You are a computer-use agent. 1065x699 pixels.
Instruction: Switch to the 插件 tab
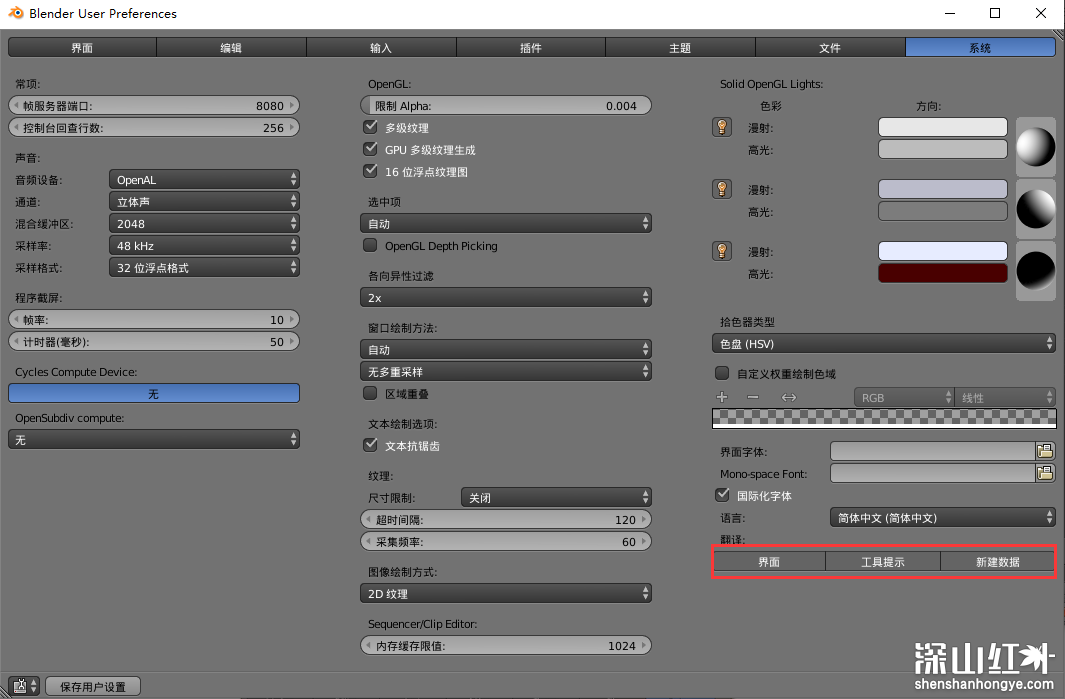click(531, 48)
